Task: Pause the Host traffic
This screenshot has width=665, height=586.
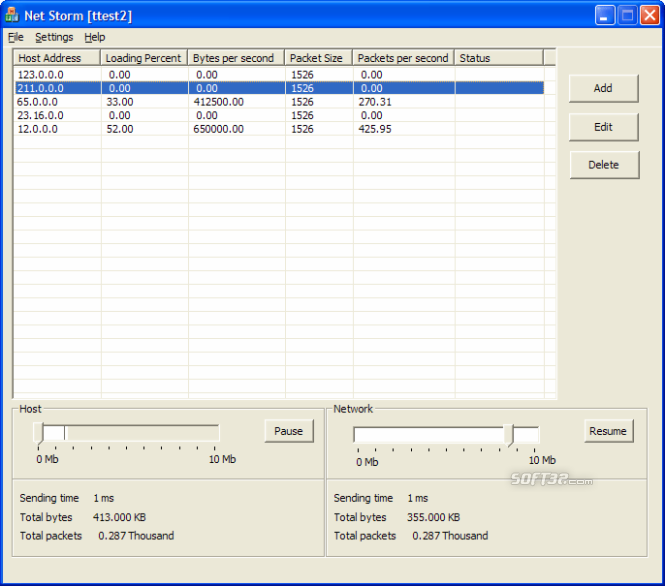Action: click(289, 431)
